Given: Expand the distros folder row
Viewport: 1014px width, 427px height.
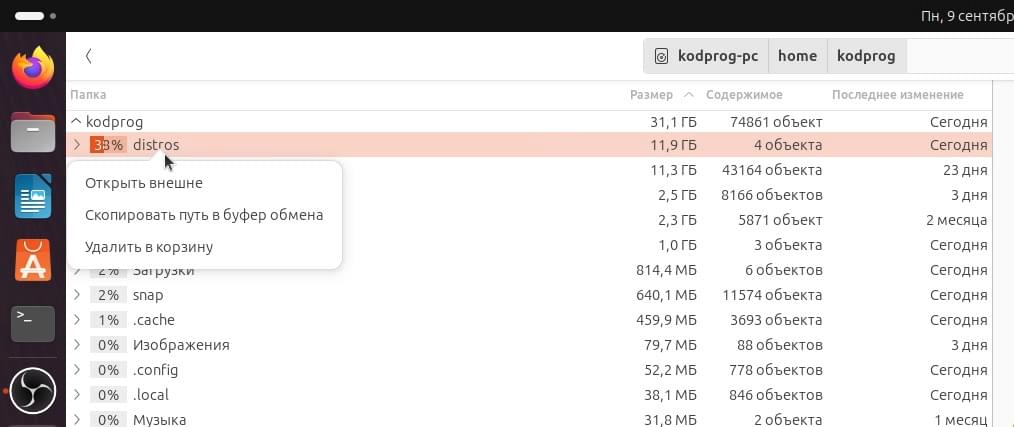Looking at the screenshot, I should click(x=77, y=145).
